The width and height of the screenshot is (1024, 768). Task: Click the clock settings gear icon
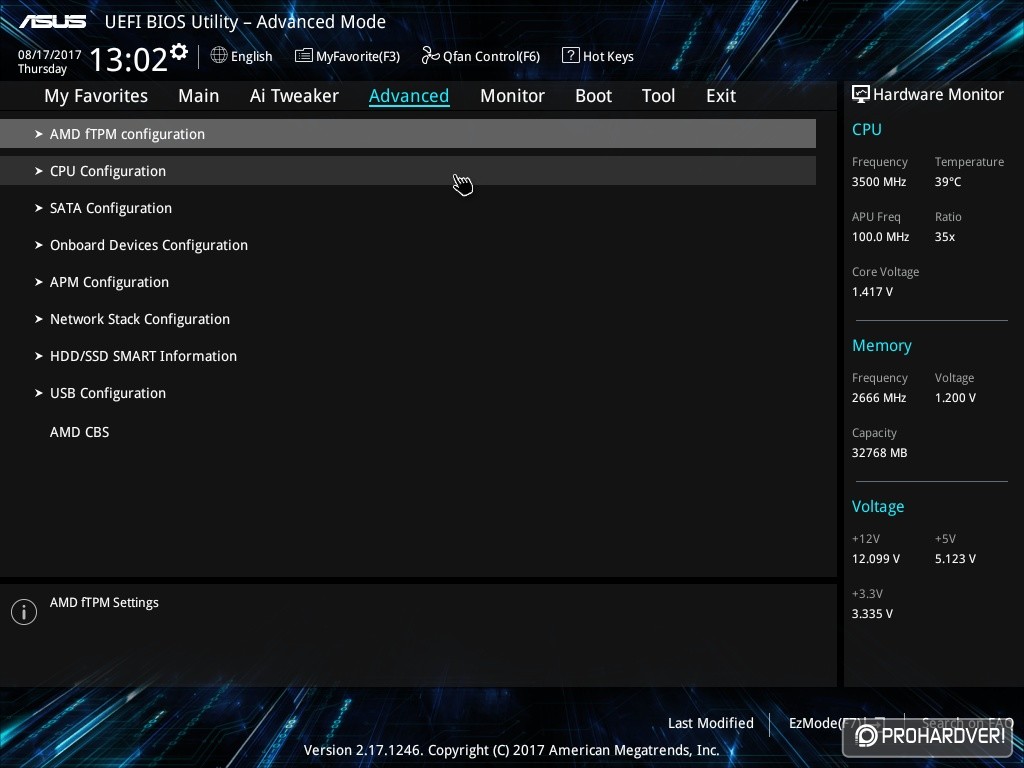(x=179, y=52)
